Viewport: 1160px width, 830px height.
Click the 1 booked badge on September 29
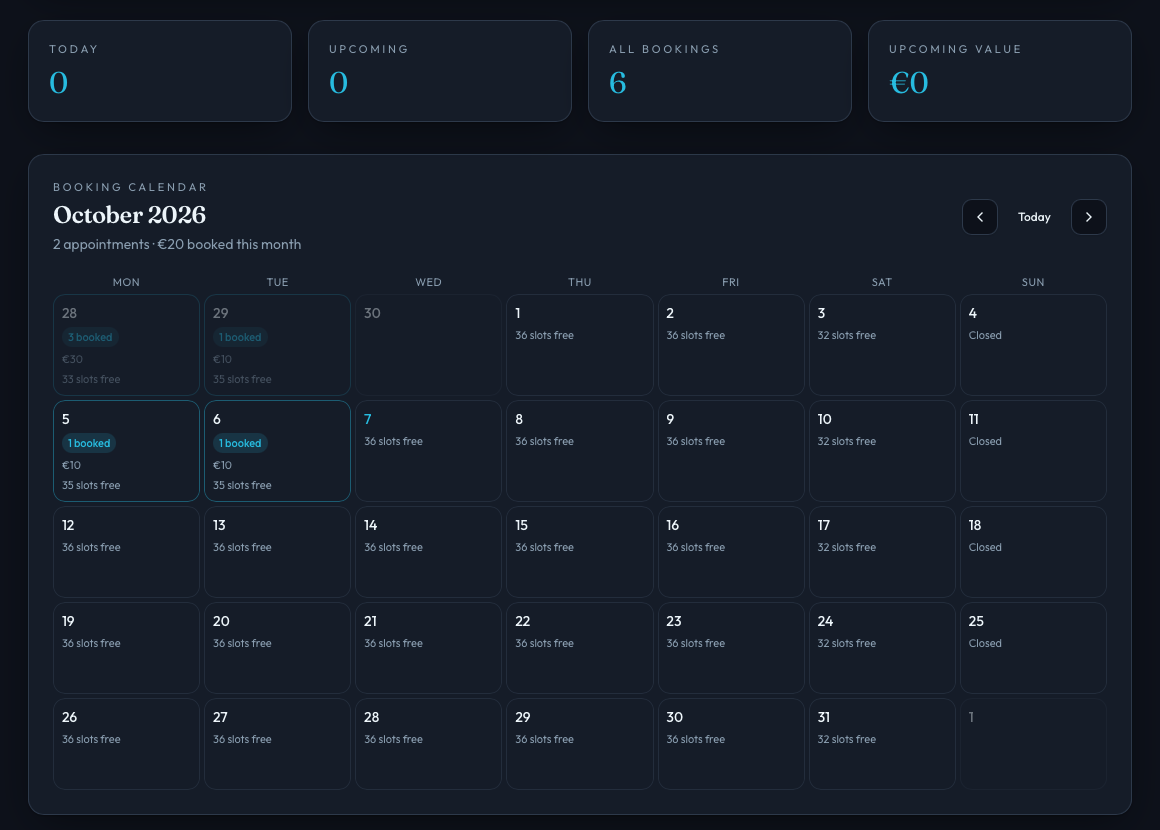pyautogui.click(x=240, y=337)
